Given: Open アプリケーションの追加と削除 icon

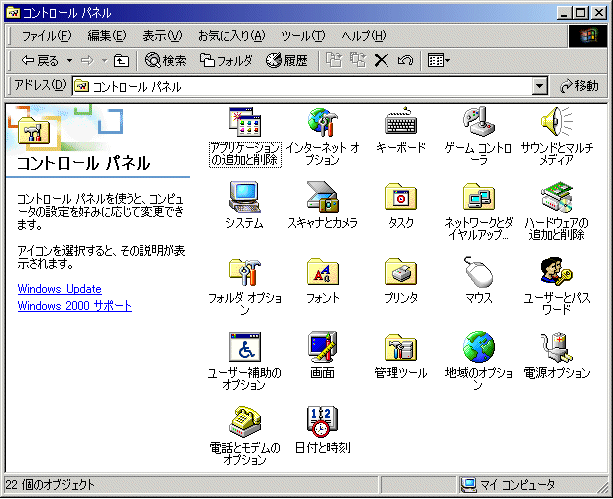Looking at the screenshot, I should click(245, 122).
